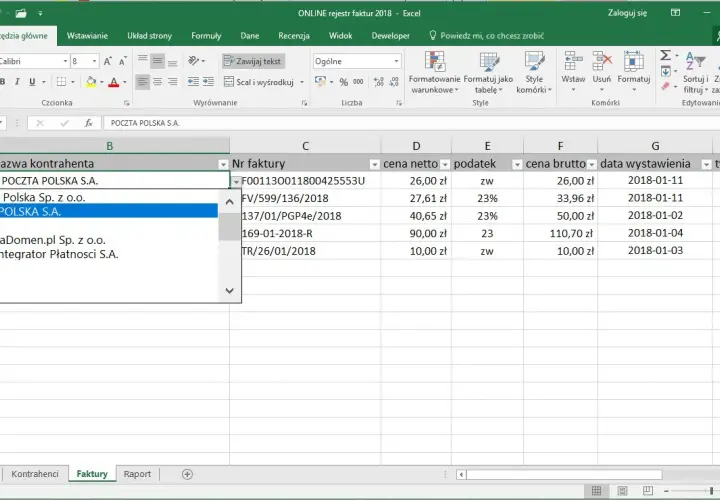Open the Calibri font name dropdown

click(65, 61)
